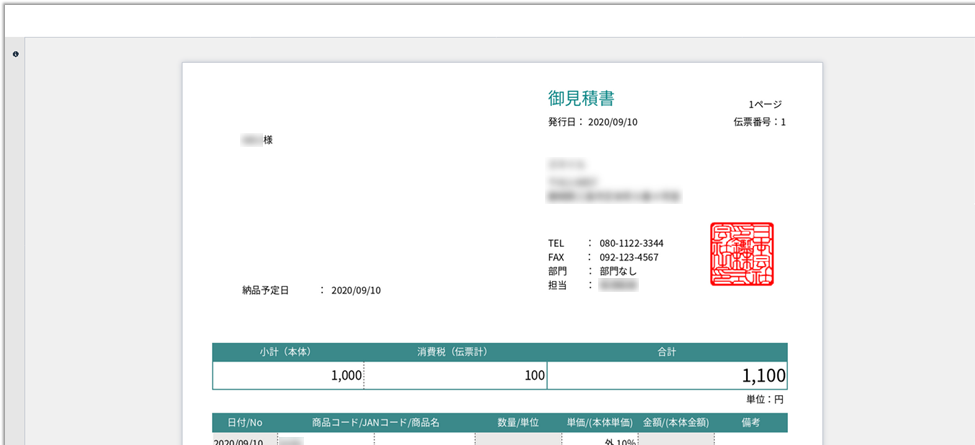Click the 日付/No column header
The height and width of the screenshot is (445, 975).
[237, 423]
